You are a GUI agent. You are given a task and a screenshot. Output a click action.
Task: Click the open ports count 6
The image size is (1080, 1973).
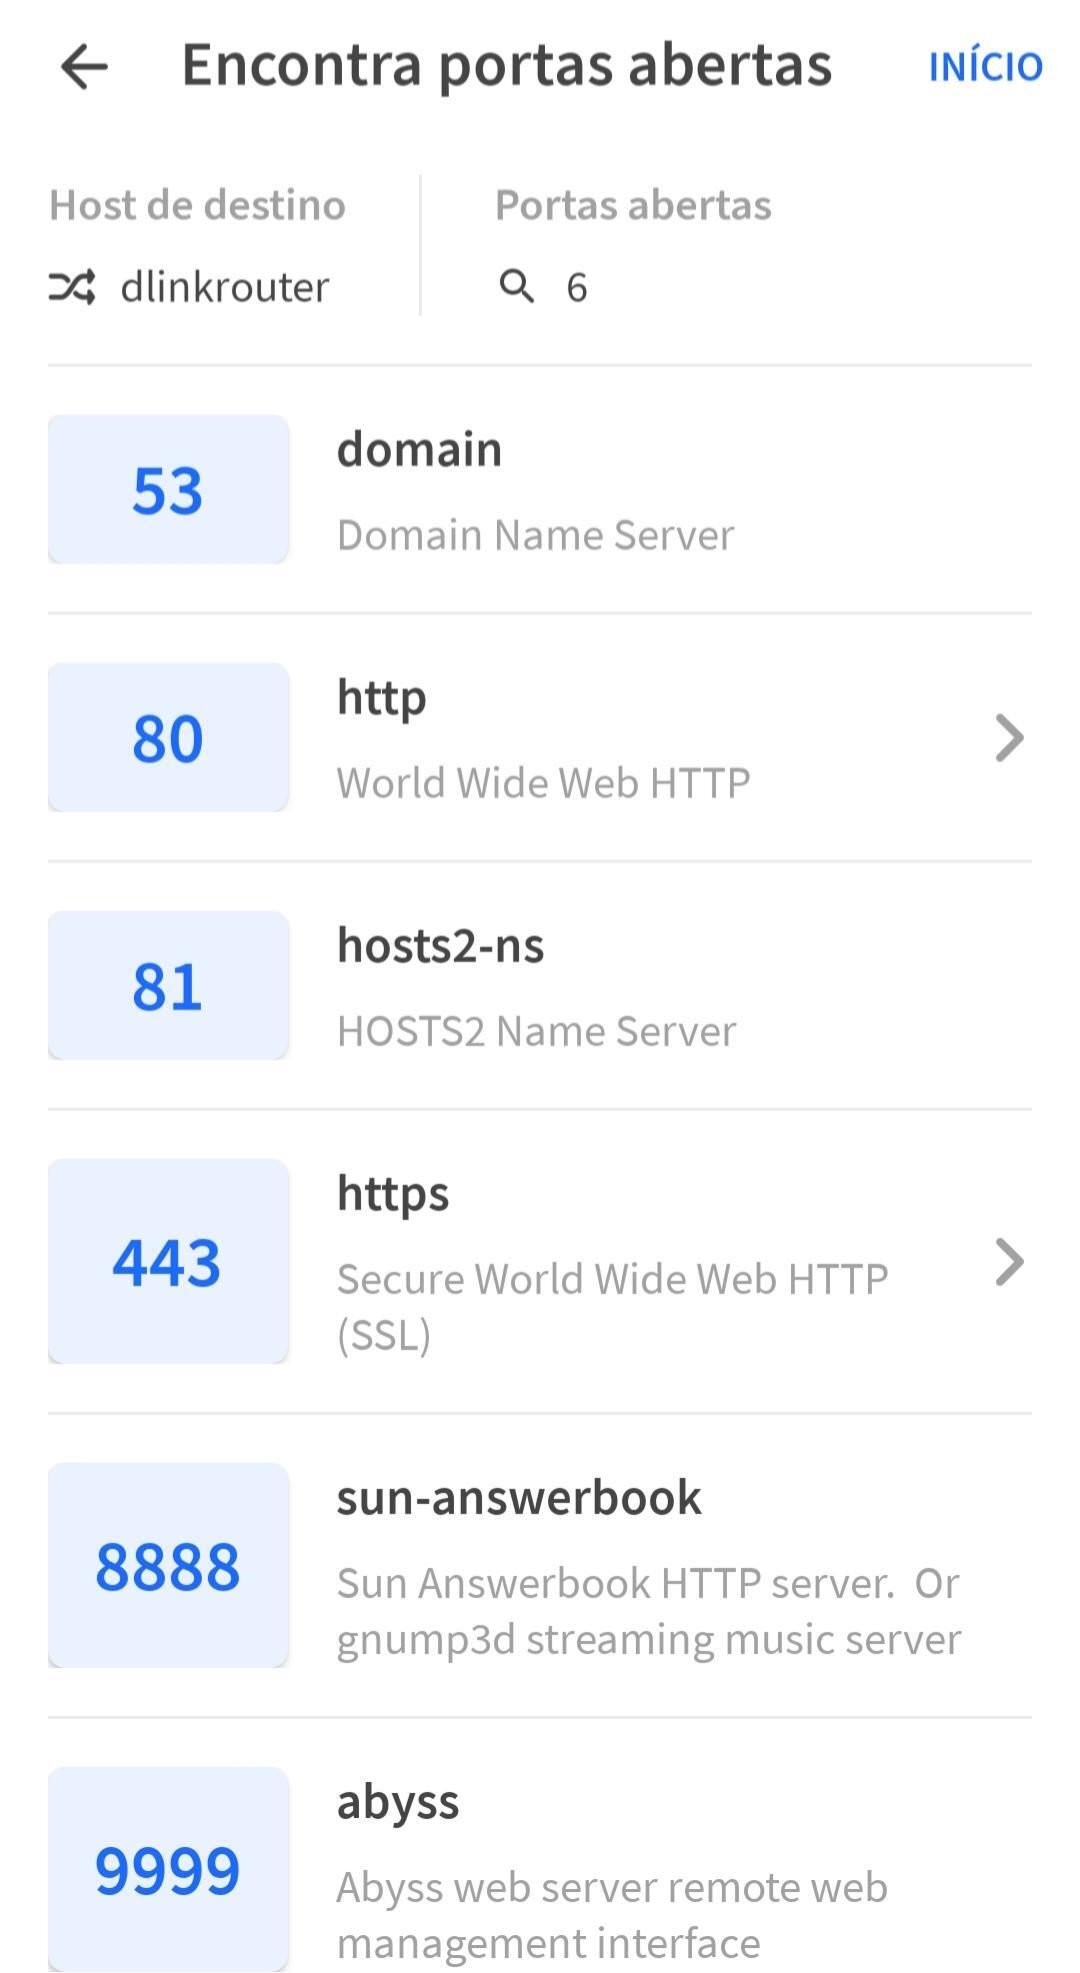577,288
